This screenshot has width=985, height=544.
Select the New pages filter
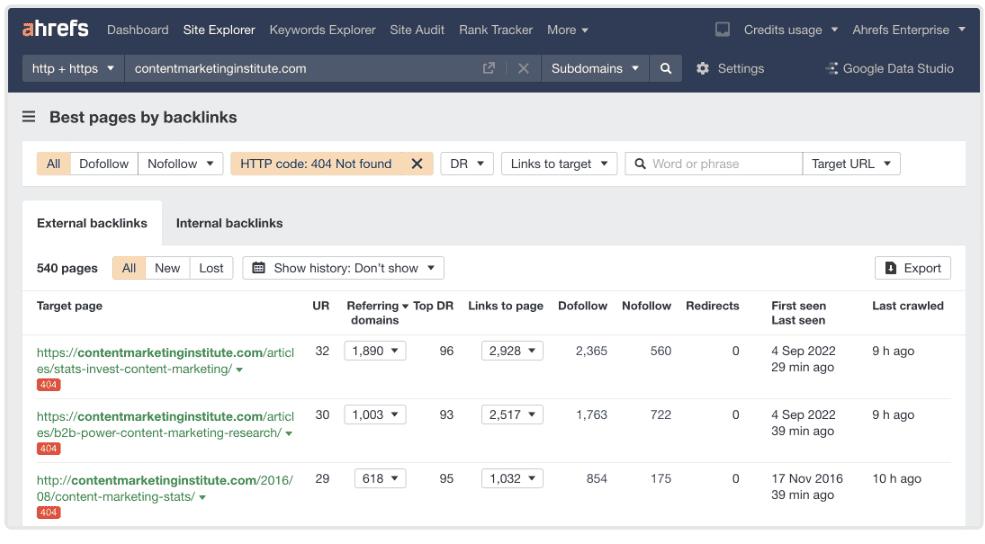tap(167, 268)
